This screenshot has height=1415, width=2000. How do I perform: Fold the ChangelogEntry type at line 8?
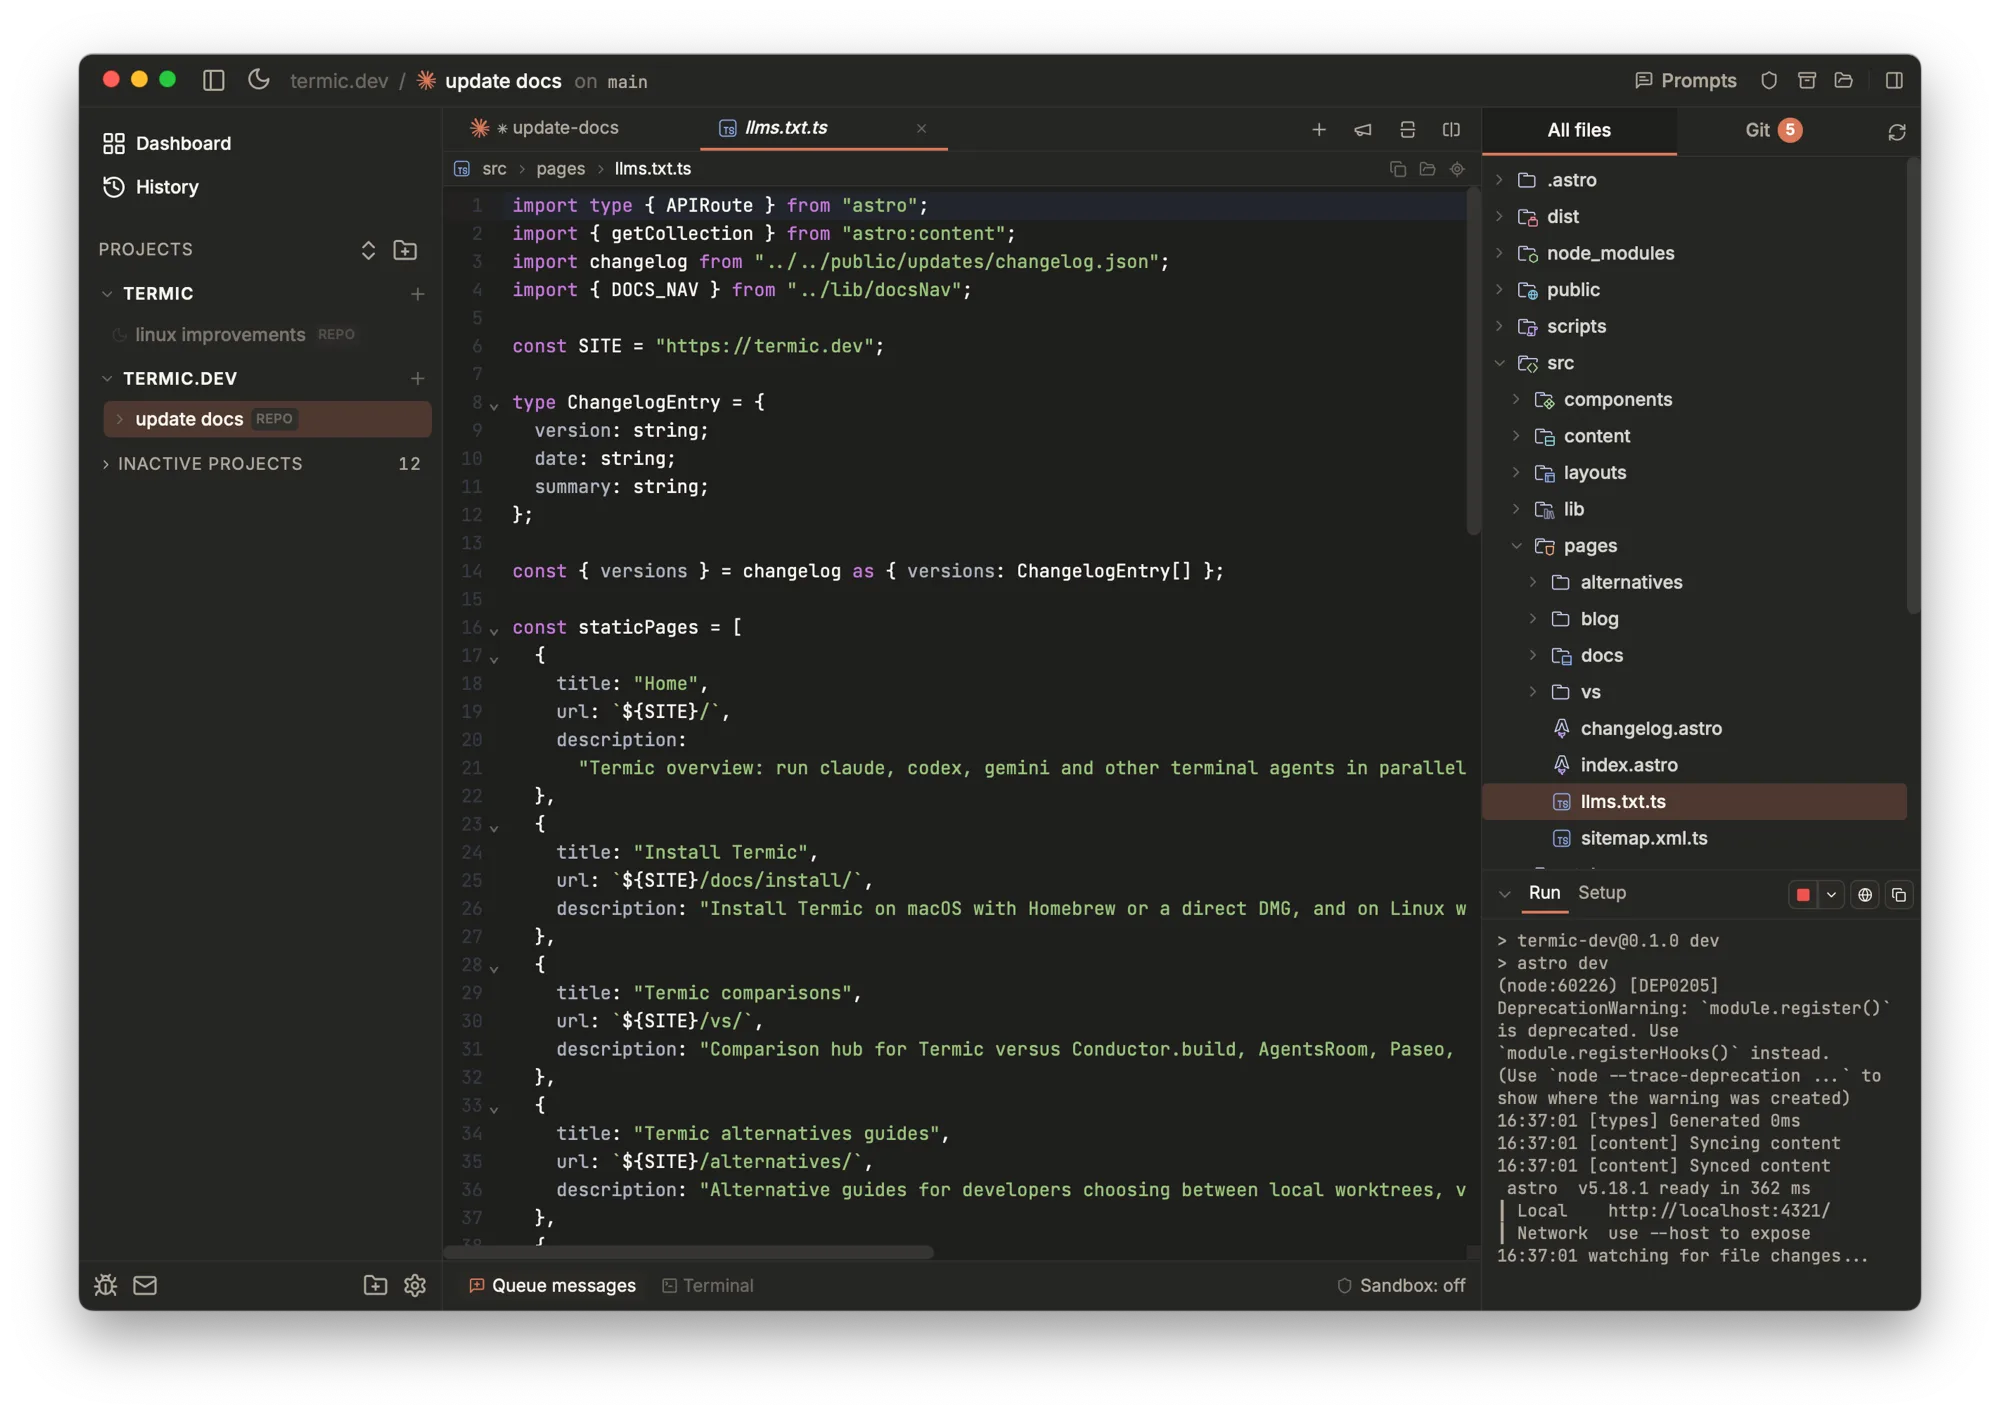coord(494,404)
